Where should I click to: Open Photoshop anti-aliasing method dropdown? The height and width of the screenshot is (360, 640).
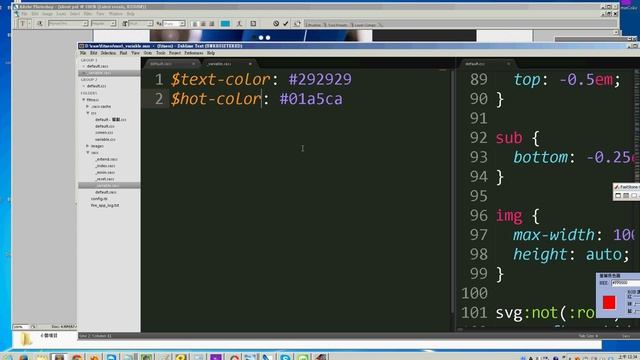tap(174, 24)
